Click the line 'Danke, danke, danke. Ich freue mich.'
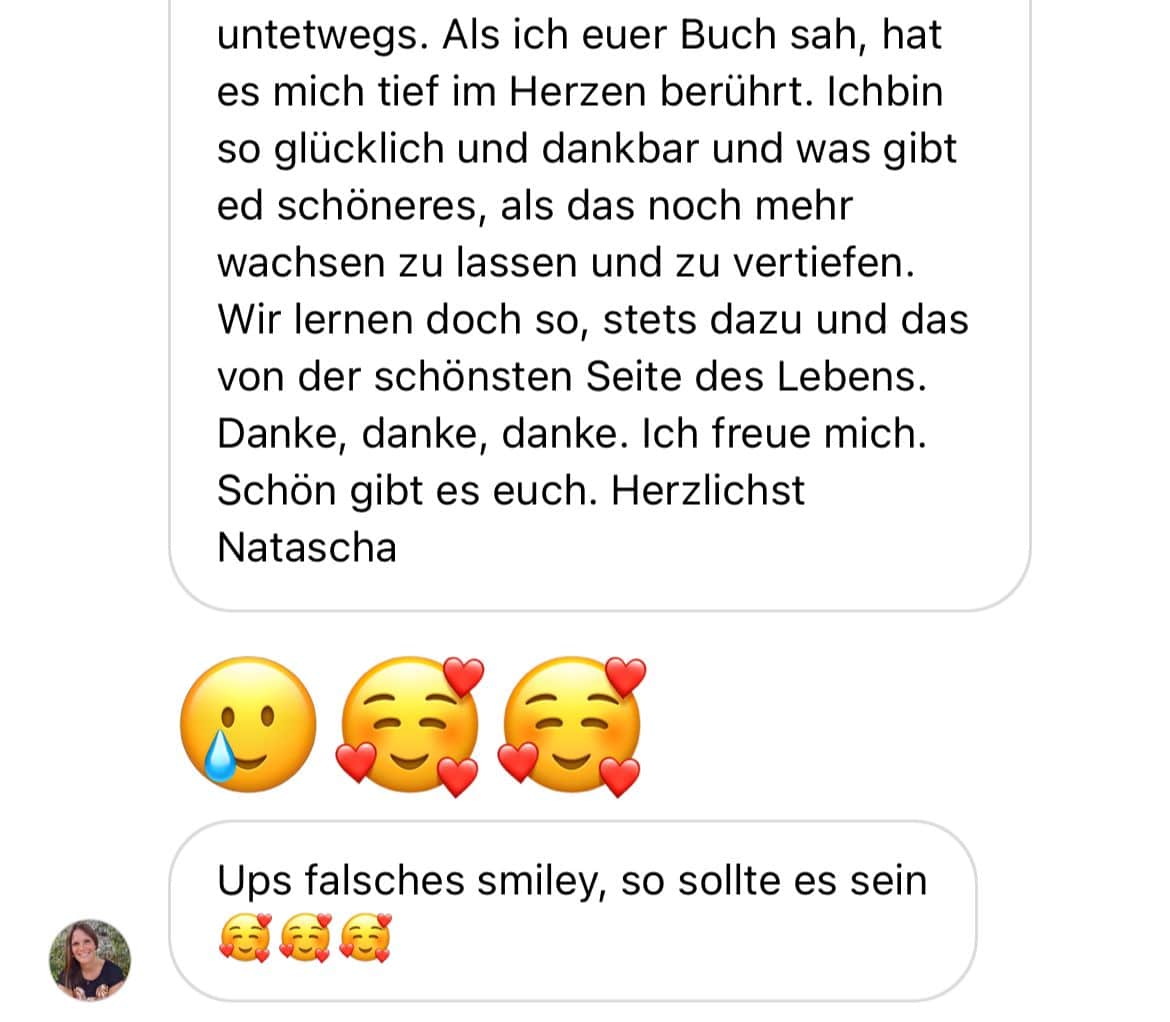The width and height of the screenshot is (1170, 1022). [x=572, y=434]
